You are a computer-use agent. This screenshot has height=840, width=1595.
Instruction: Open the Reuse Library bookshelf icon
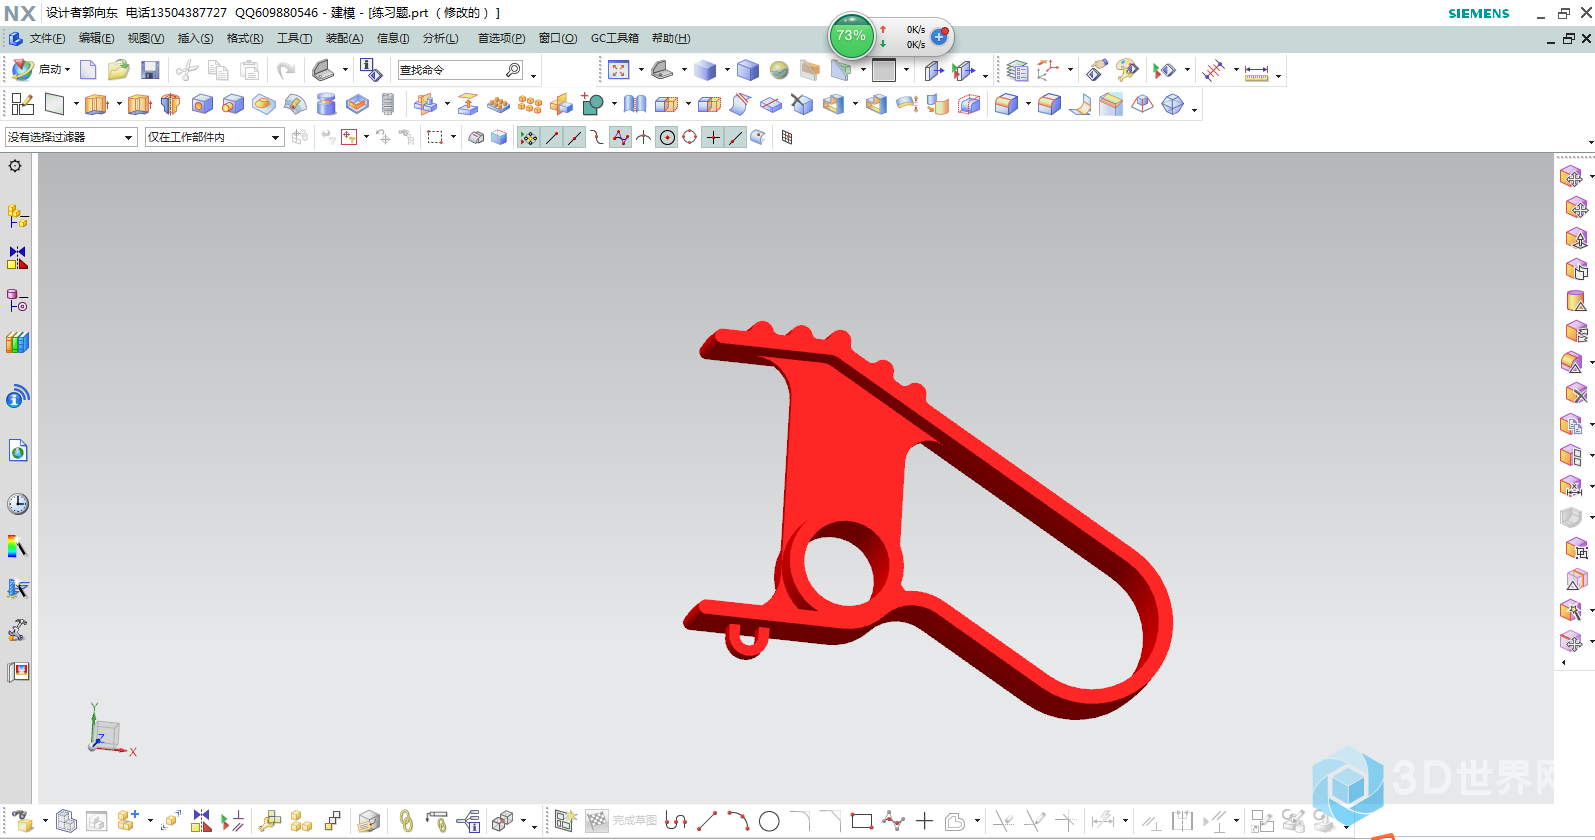click(x=17, y=342)
